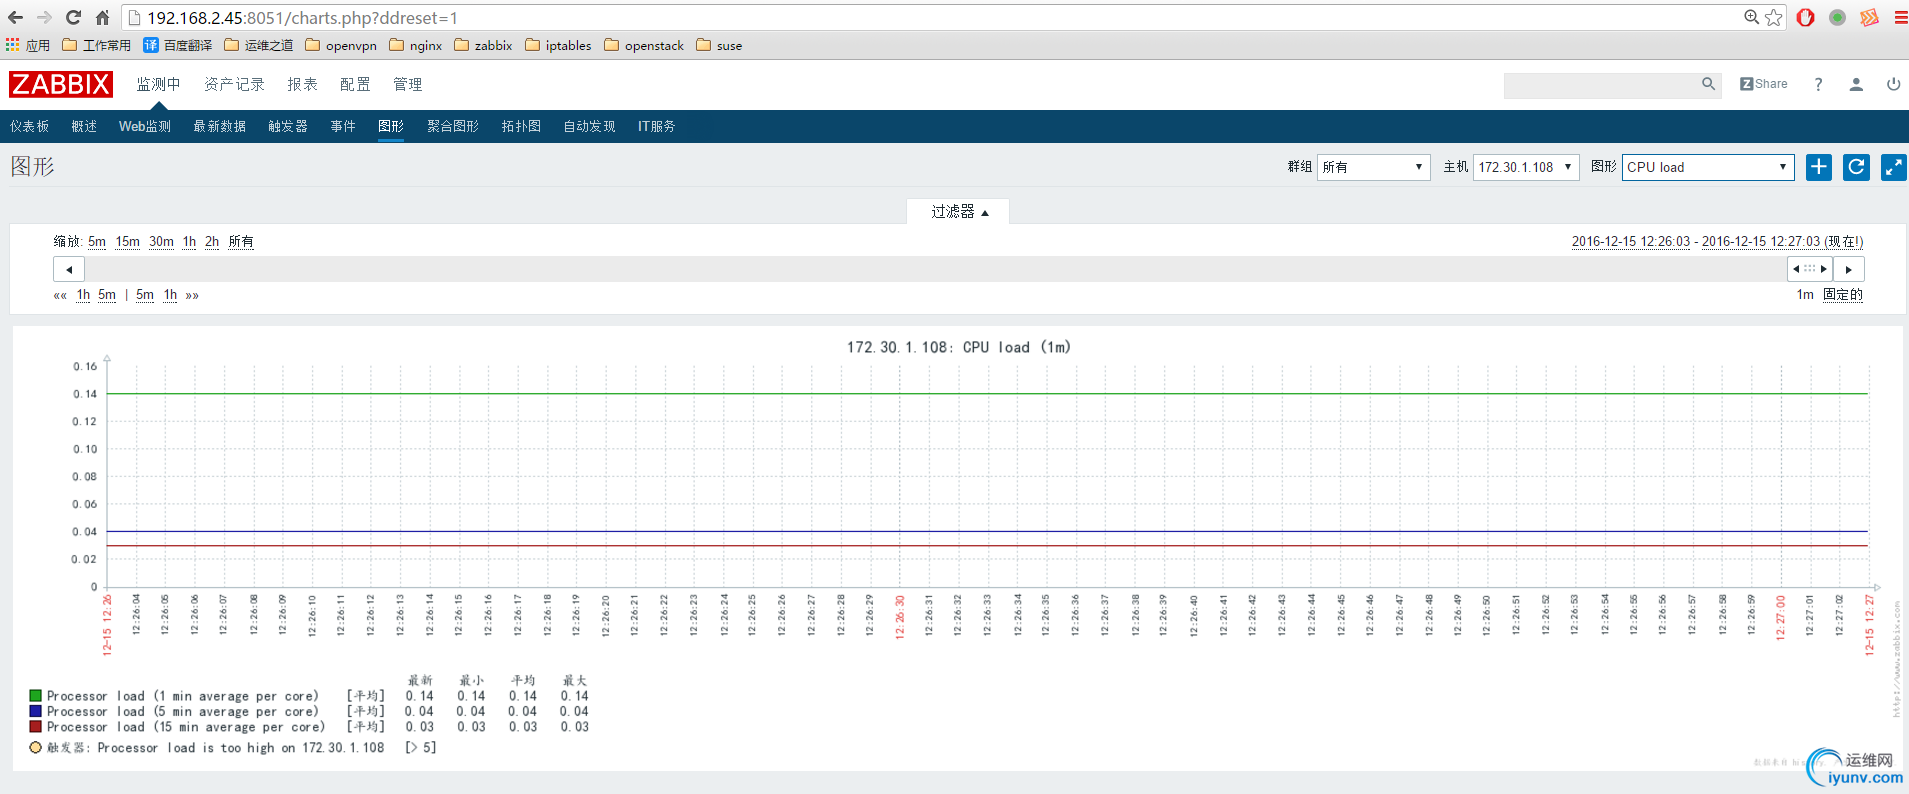The width and height of the screenshot is (1909, 794).
Task: Zoom graph to 所有 all period
Action: click(241, 241)
